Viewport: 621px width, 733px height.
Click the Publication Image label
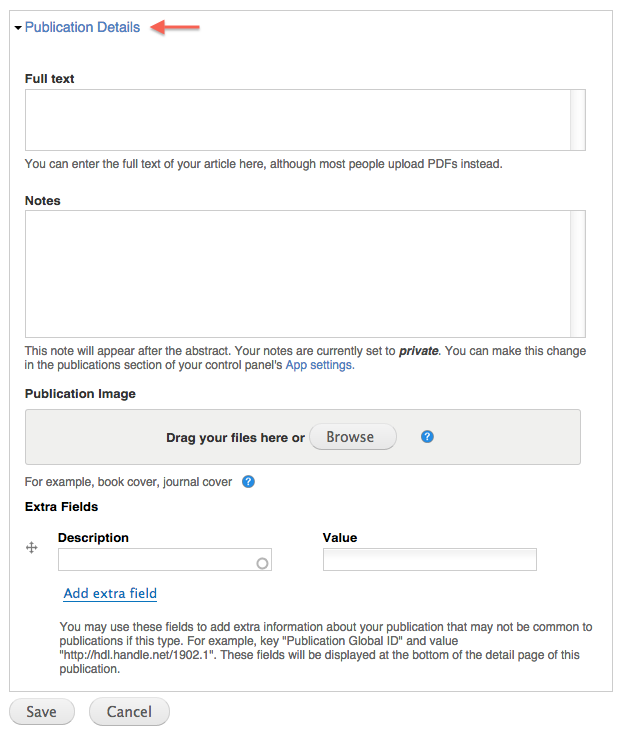click(x=80, y=394)
